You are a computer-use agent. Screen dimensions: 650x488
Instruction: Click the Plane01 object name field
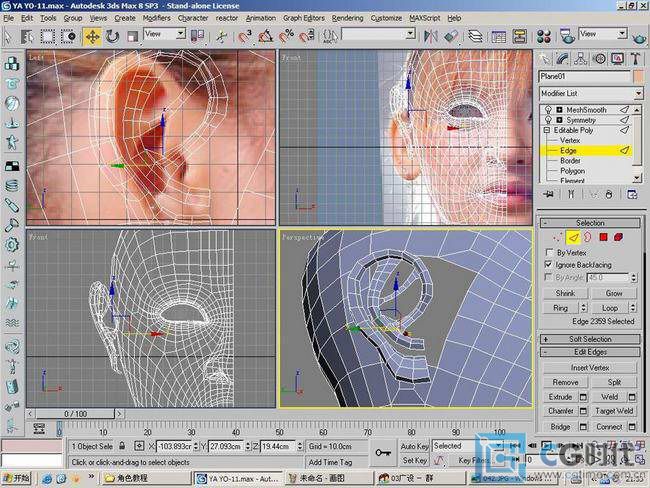584,76
